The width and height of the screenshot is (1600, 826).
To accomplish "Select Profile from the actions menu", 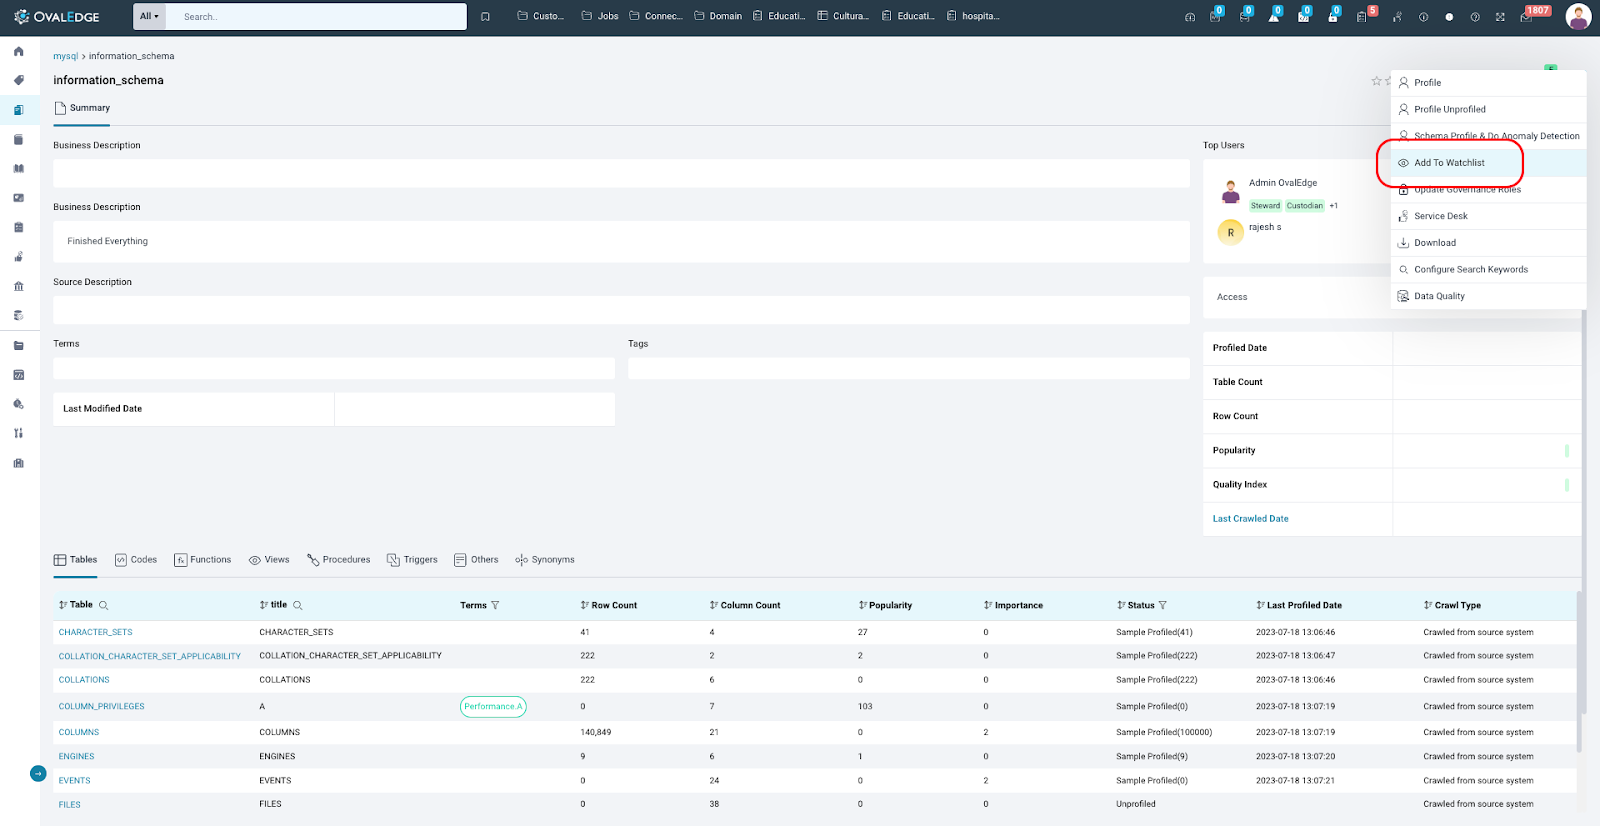I will (x=1488, y=83).
